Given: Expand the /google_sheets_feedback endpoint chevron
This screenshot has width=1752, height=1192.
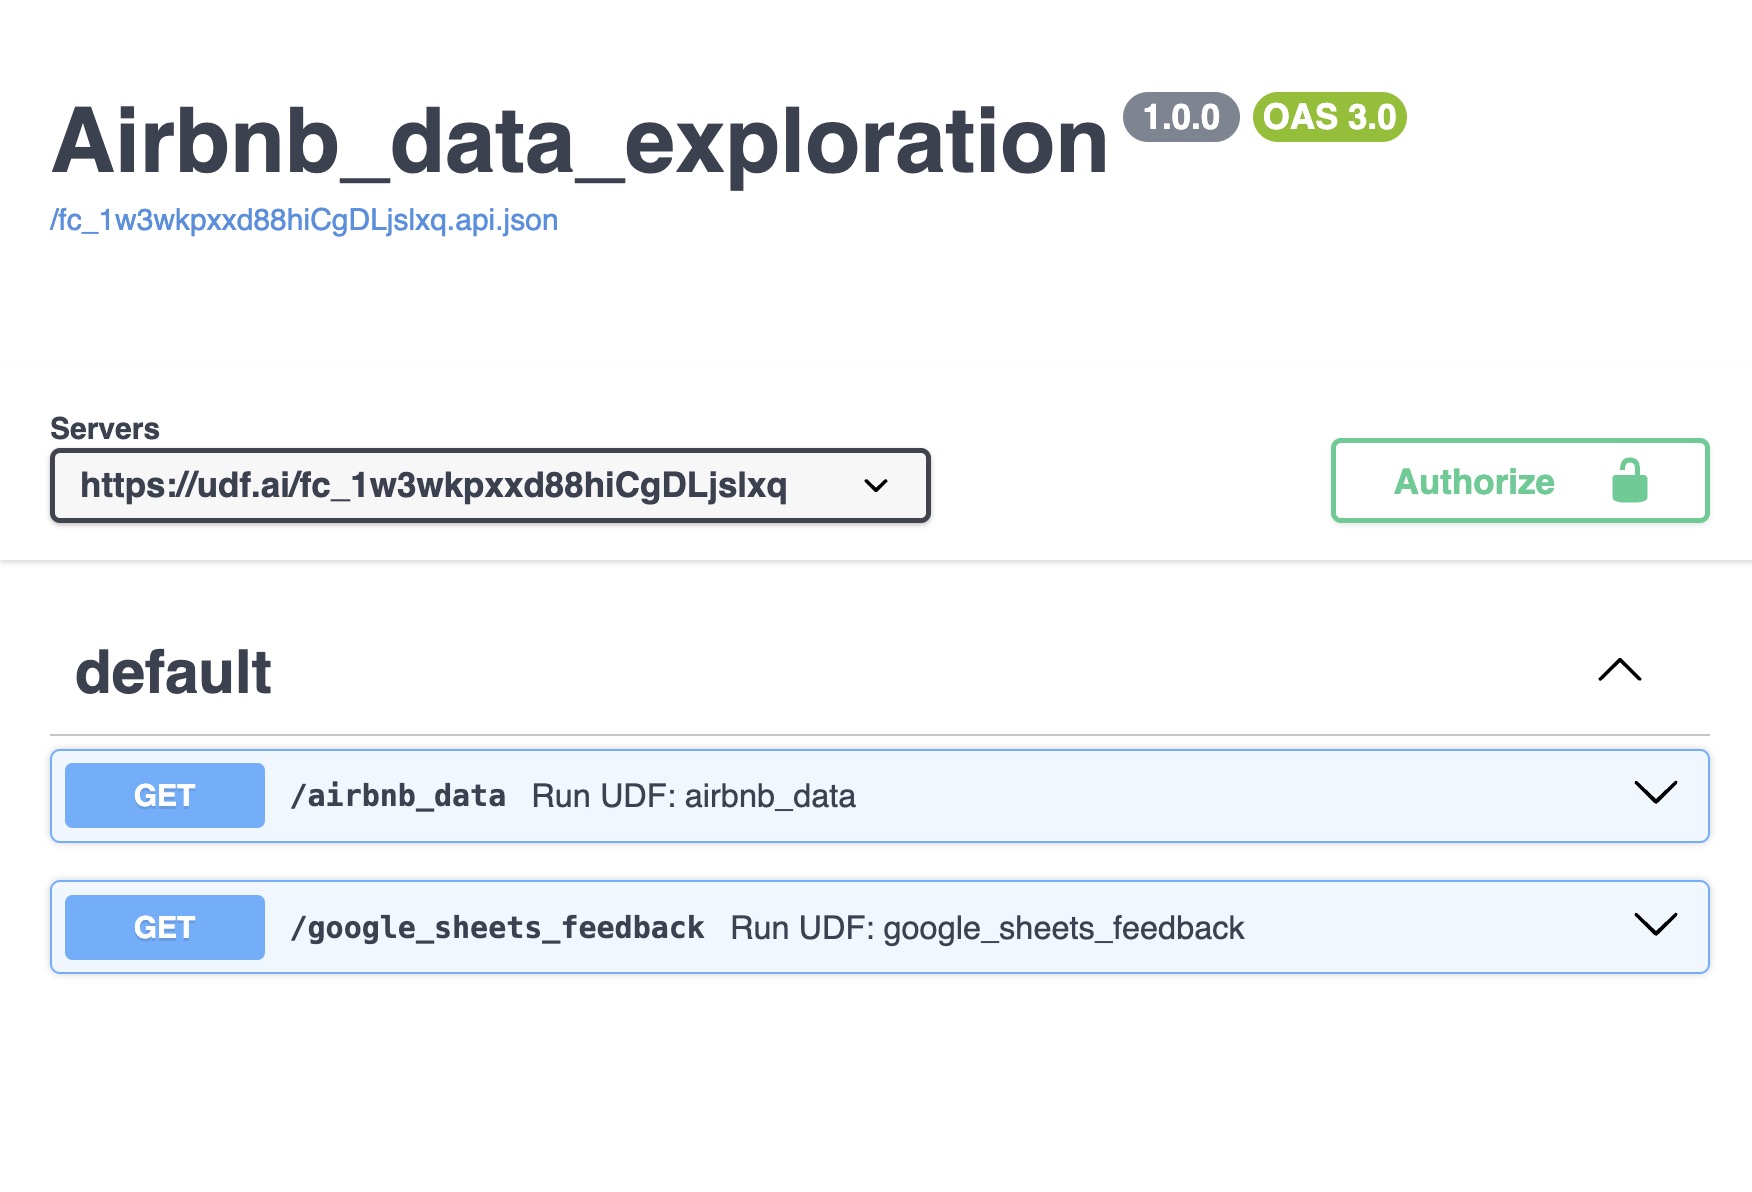Looking at the screenshot, I should [1656, 925].
